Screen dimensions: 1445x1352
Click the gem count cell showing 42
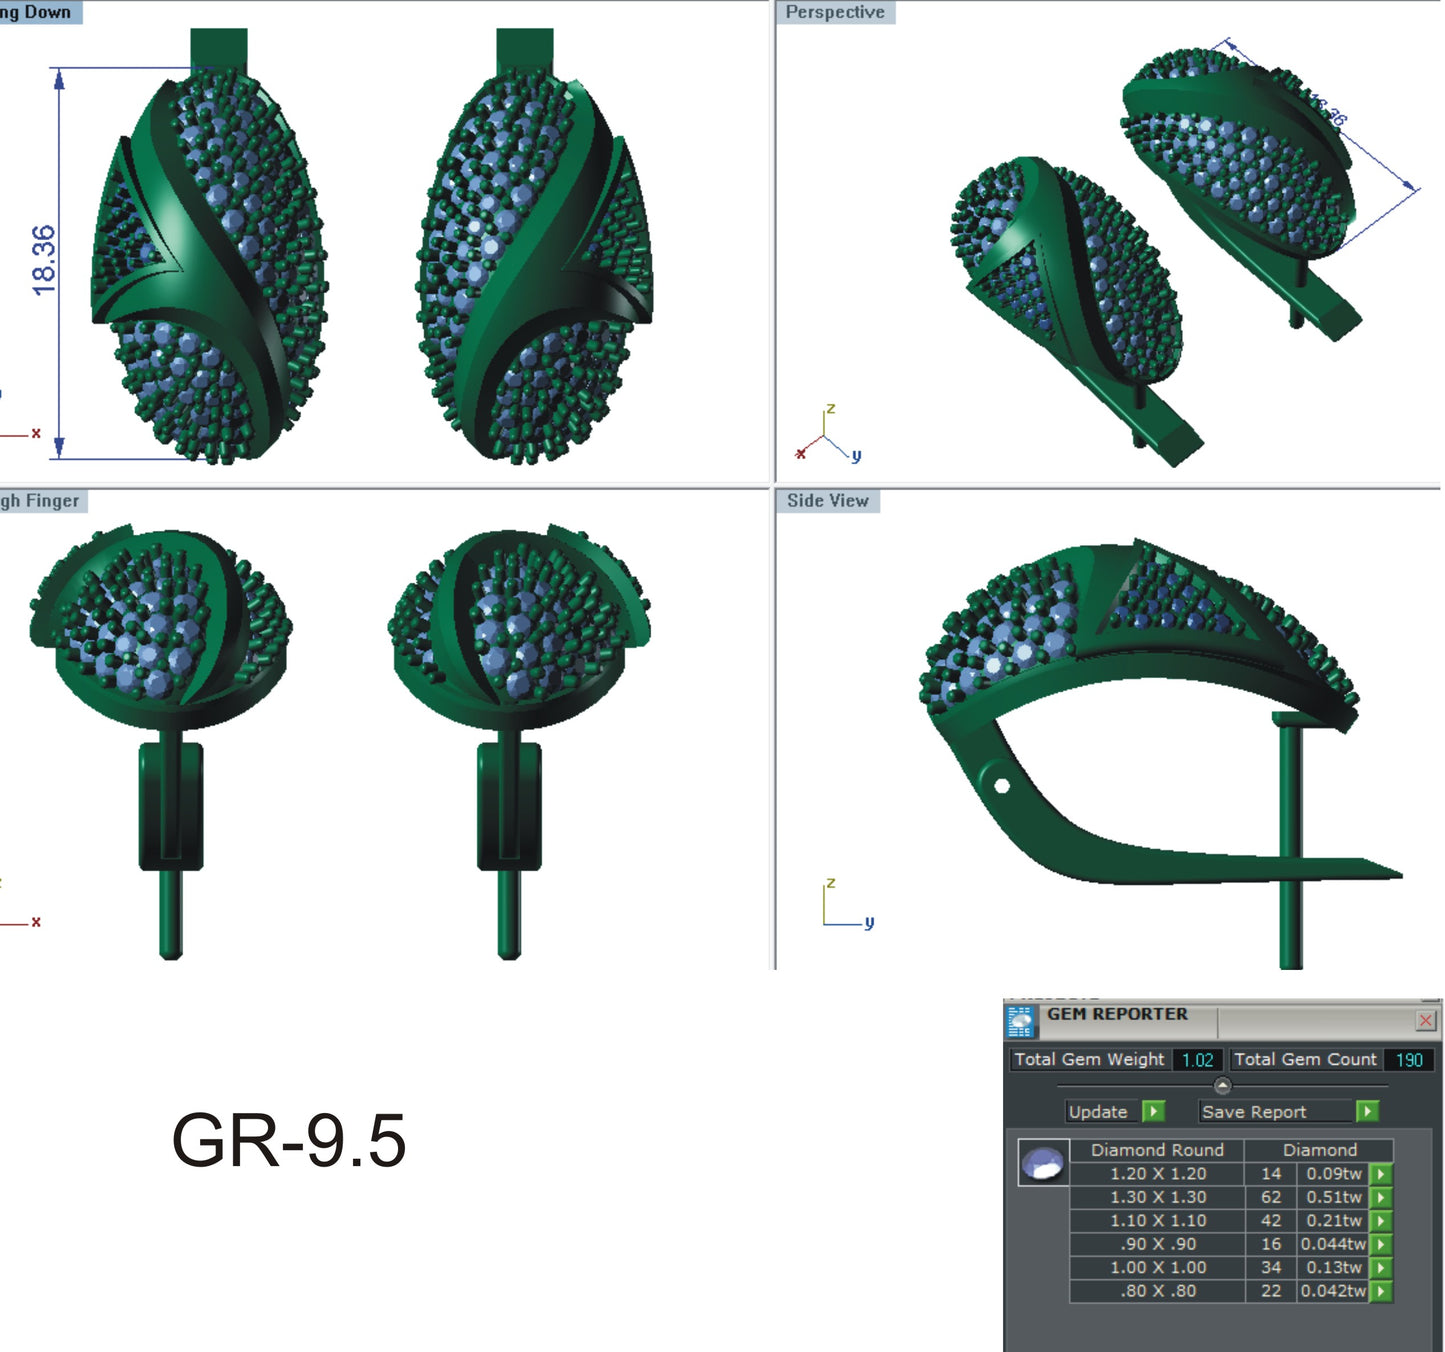(1271, 1221)
